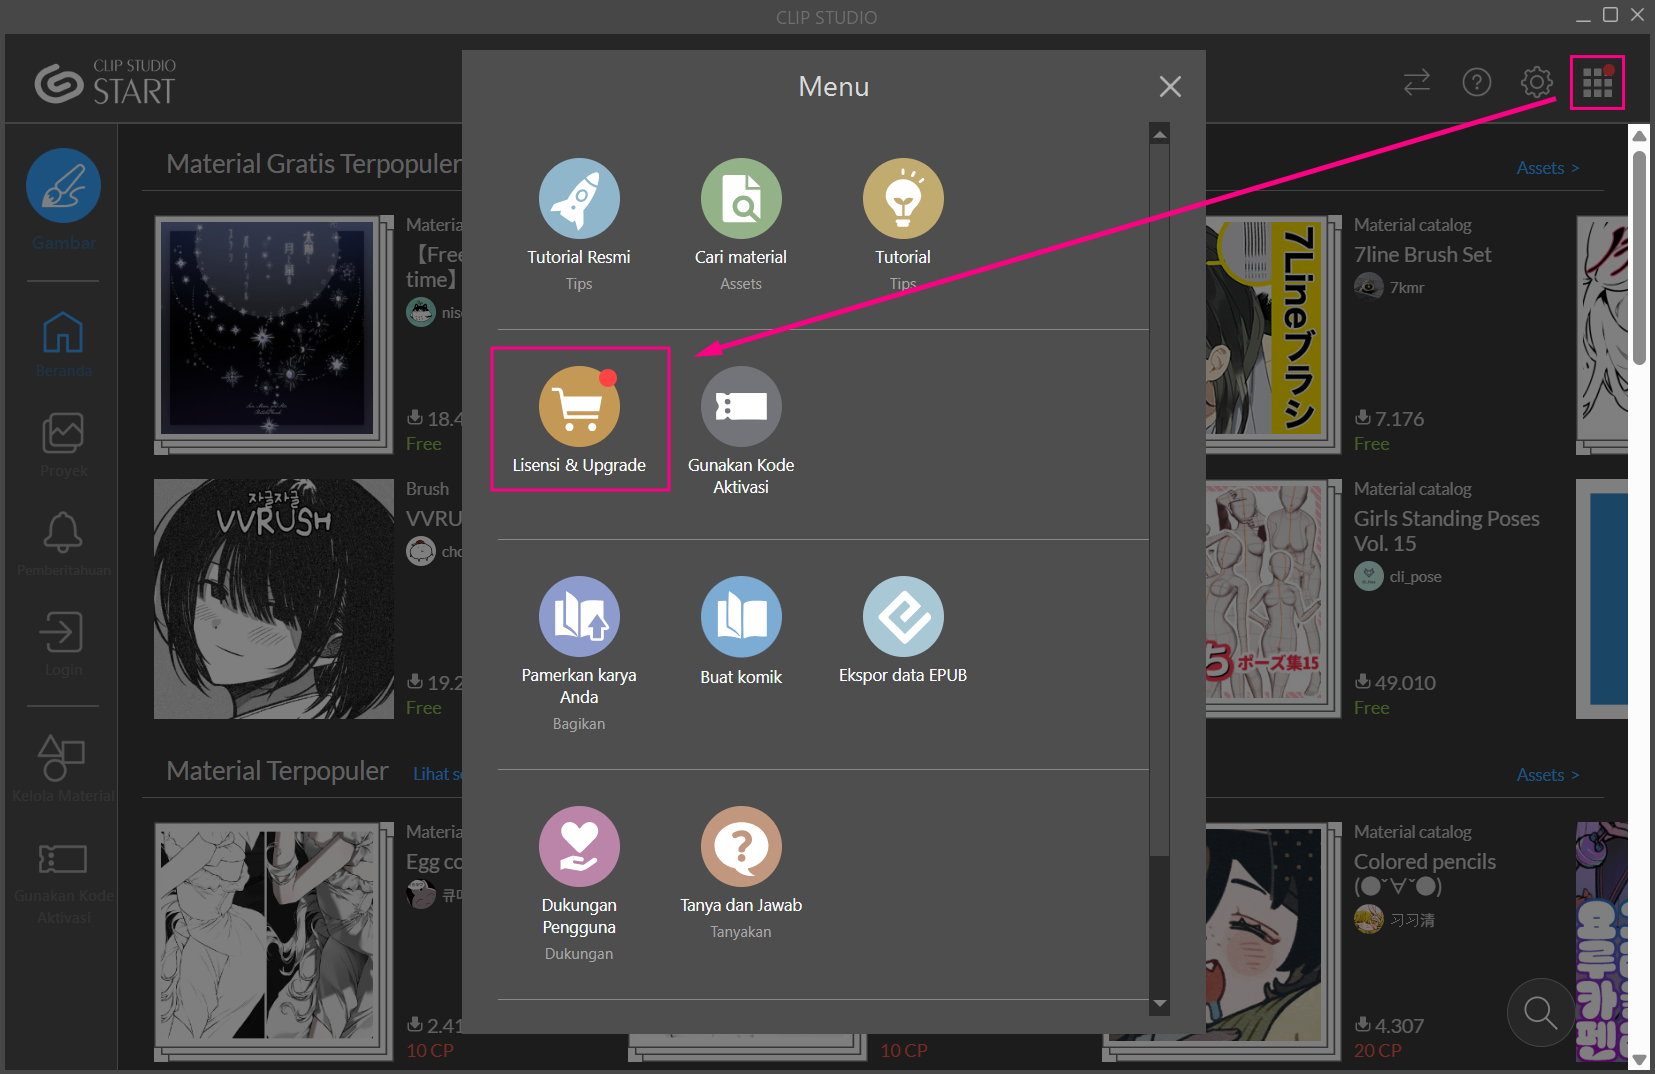Open the Tutorial Resmi rocket icon
The image size is (1655, 1074).
click(x=579, y=199)
